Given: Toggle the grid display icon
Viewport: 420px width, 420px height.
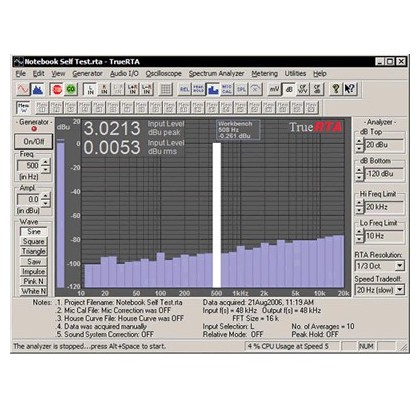Looking at the screenshot, I should [x=166, y=89].
